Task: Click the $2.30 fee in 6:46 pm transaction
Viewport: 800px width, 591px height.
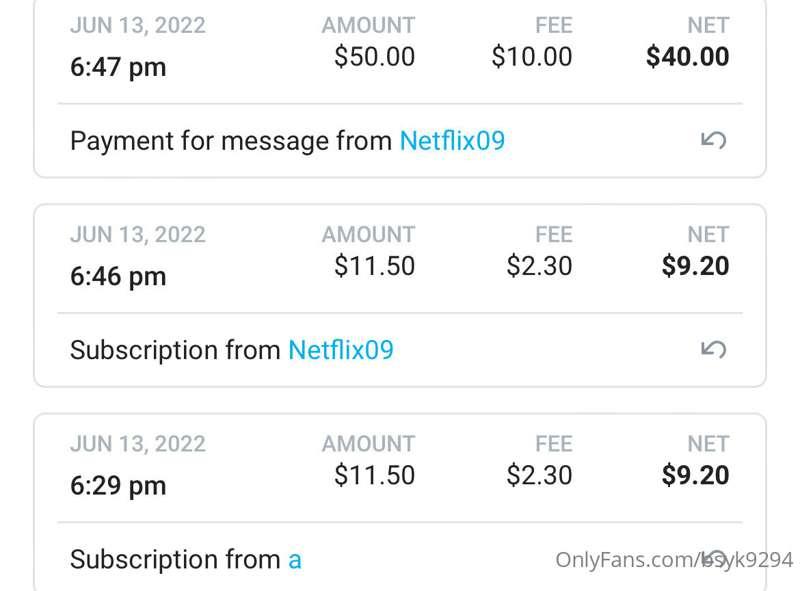Action: (x=539, y=266)
